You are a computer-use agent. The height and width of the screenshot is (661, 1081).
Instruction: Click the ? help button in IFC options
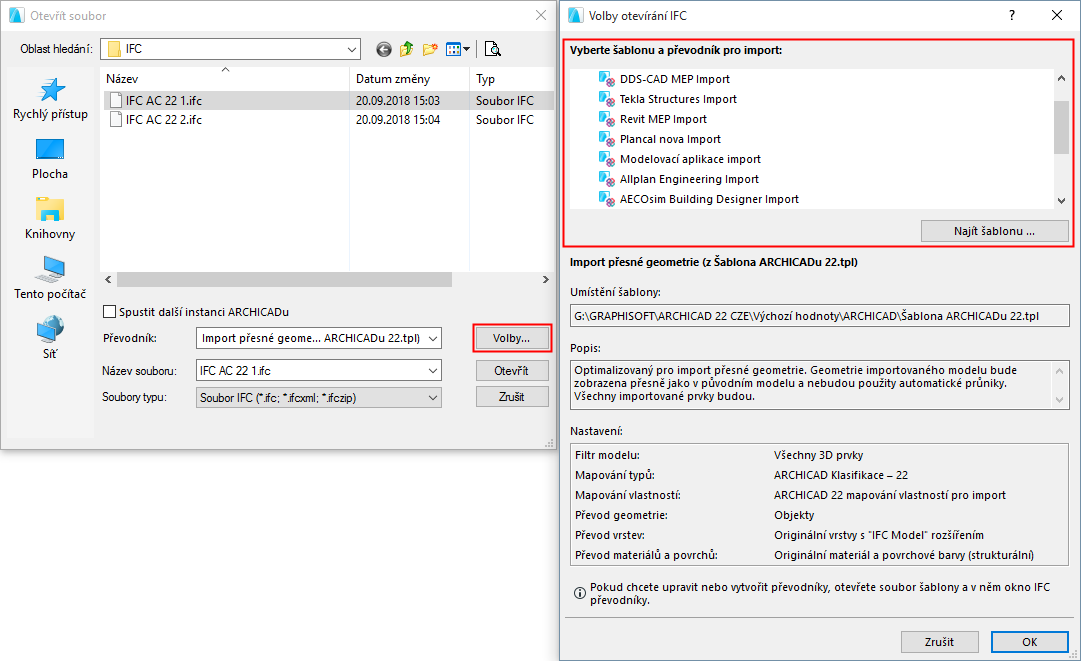click(1011, 15)
